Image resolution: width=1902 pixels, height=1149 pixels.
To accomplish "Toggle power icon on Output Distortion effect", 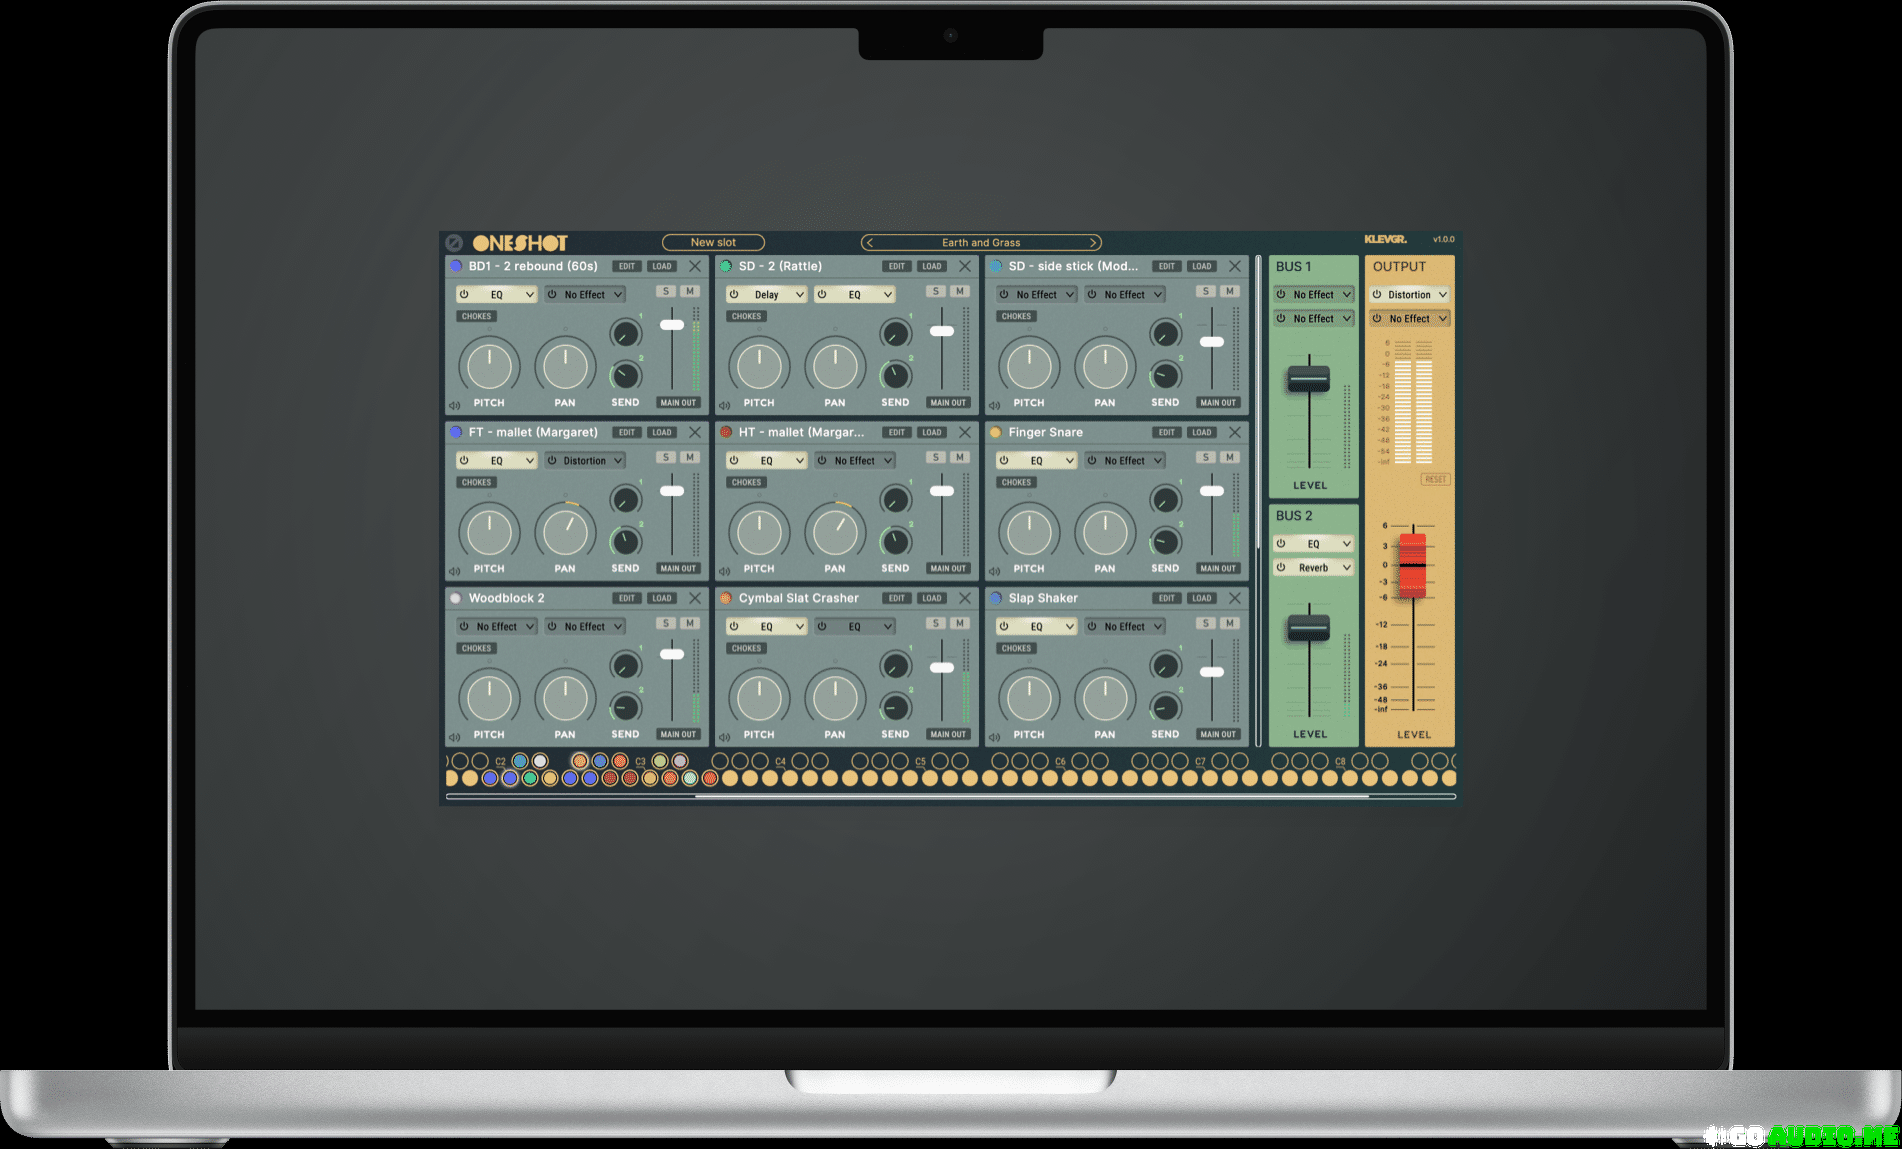I will tap(1377, 295).
